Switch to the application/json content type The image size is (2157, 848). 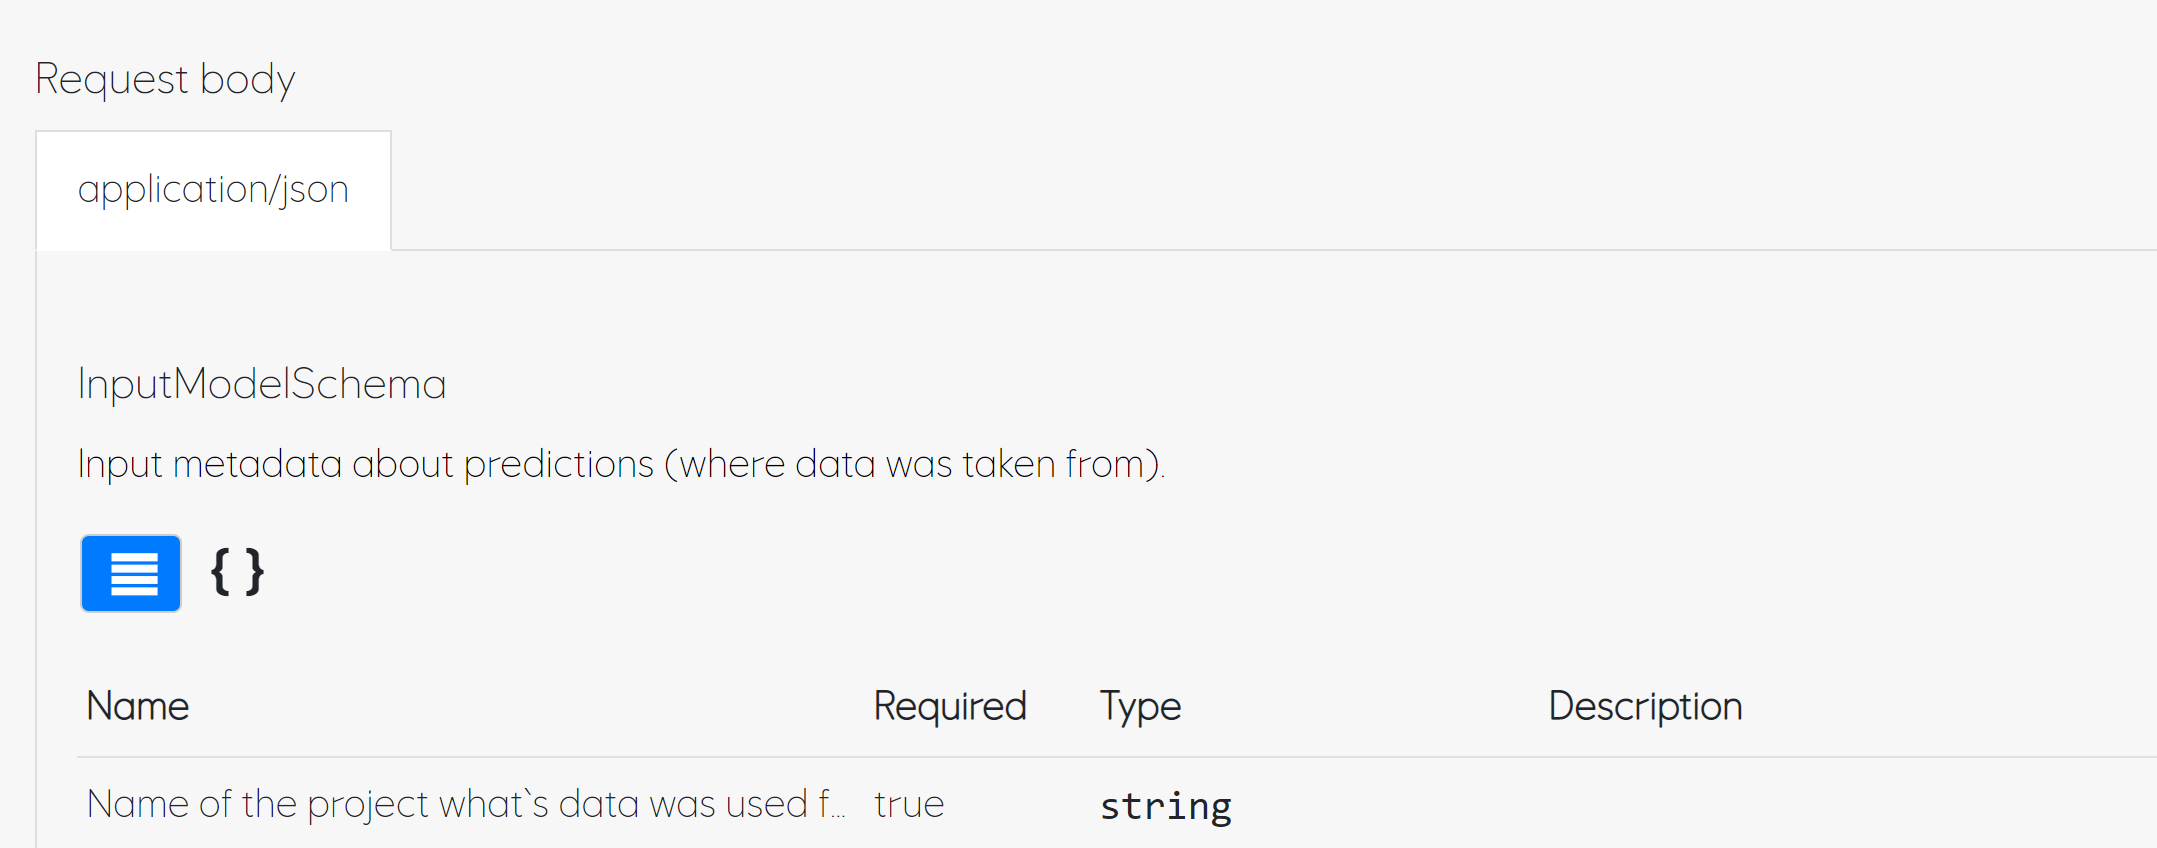click(213, 189)
